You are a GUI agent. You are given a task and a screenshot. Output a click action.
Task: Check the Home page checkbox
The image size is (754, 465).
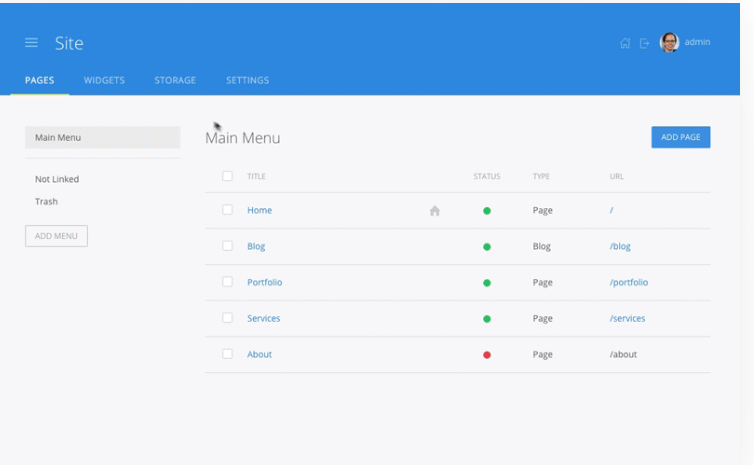(227, 210)
